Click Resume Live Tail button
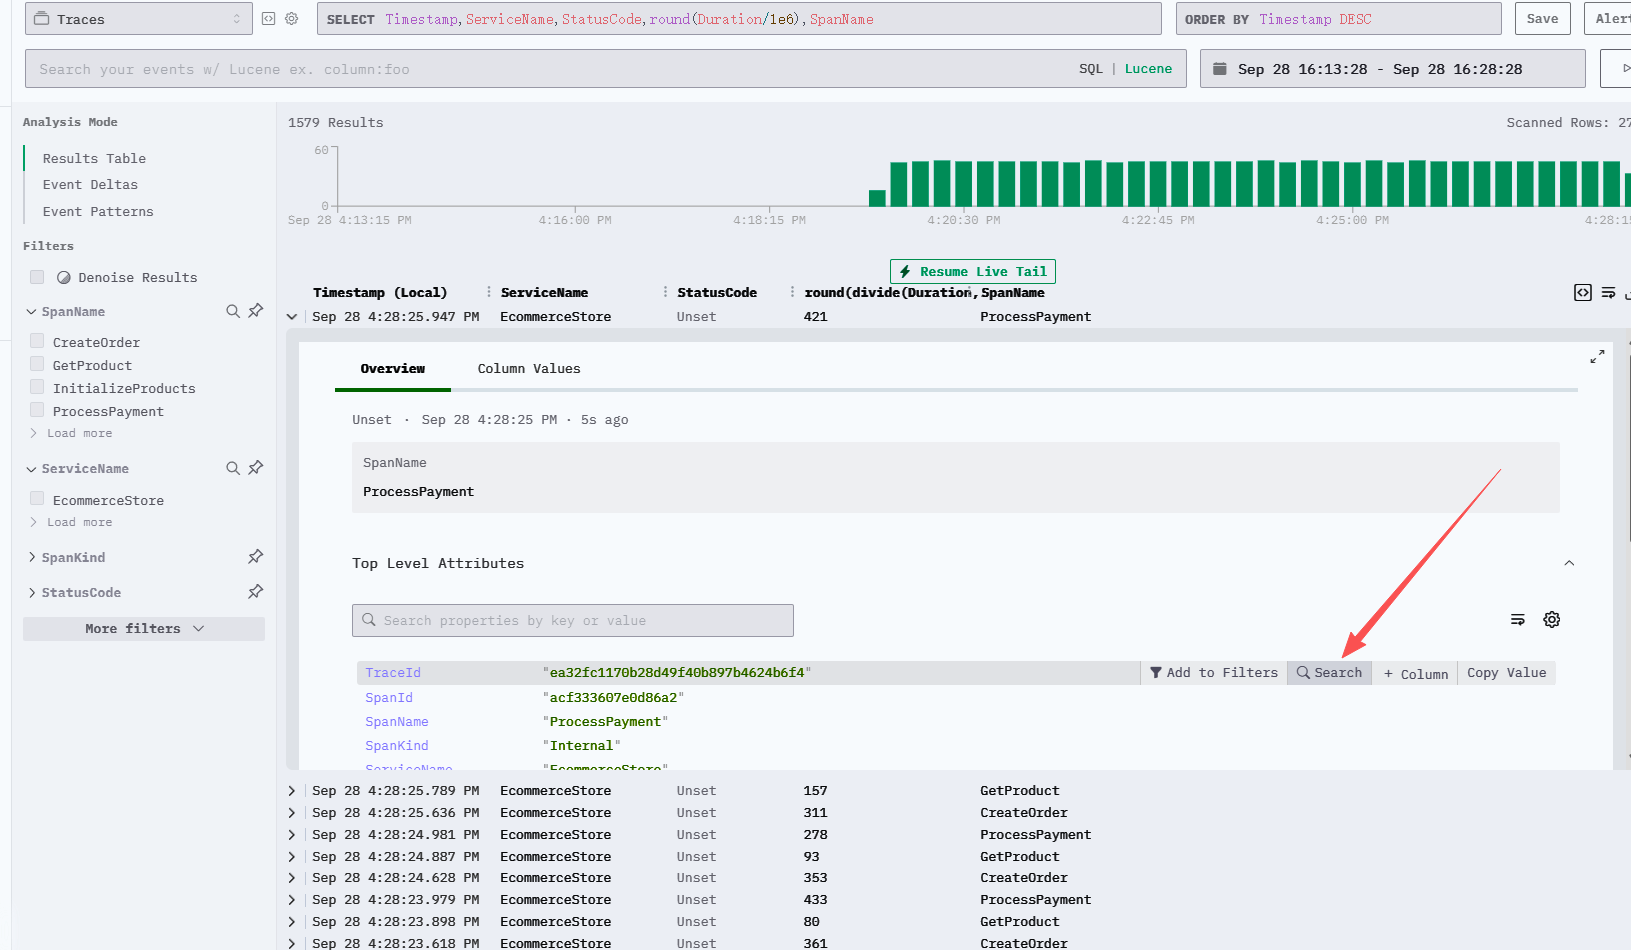The height and width of the screenshot is (950, 1631). coord(972,272)
